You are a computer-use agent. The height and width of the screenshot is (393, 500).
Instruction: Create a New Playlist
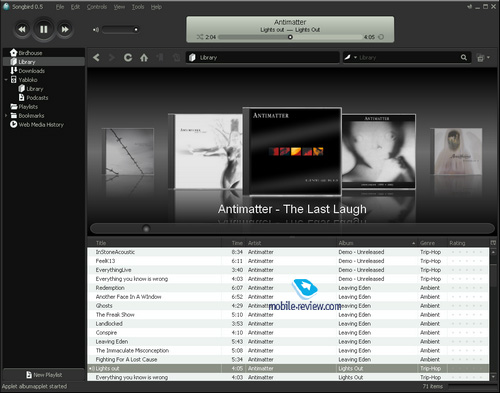coord(44,375)
